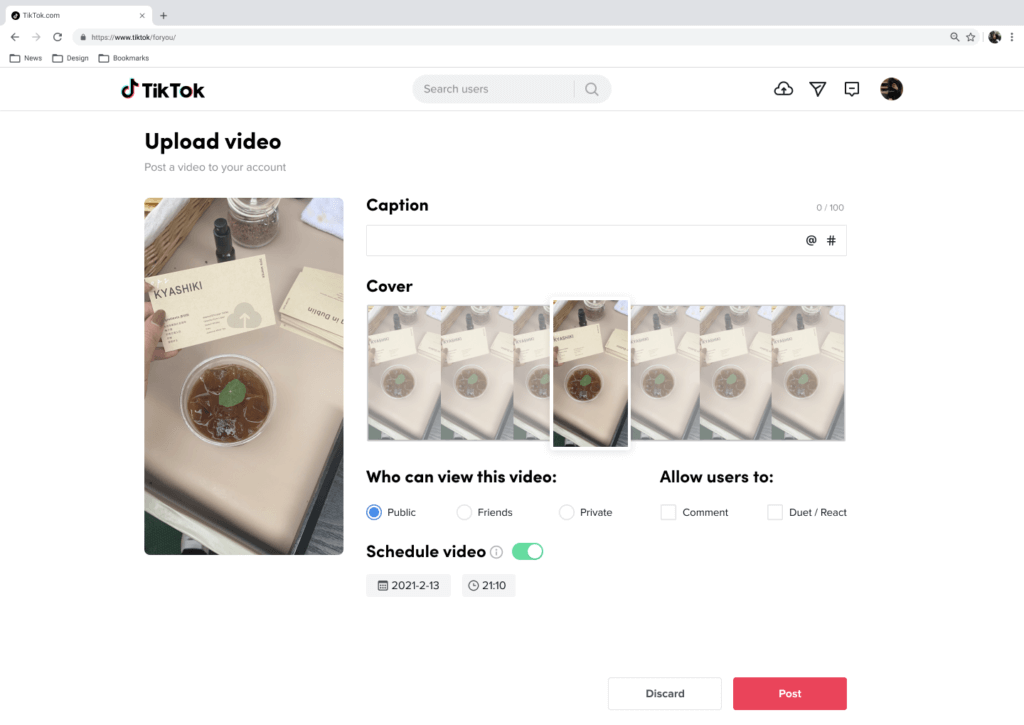The width and height of the screenshot is (1024, 725).
Task: Open the inbox notifications icon
Action: (x=852, y=89)
